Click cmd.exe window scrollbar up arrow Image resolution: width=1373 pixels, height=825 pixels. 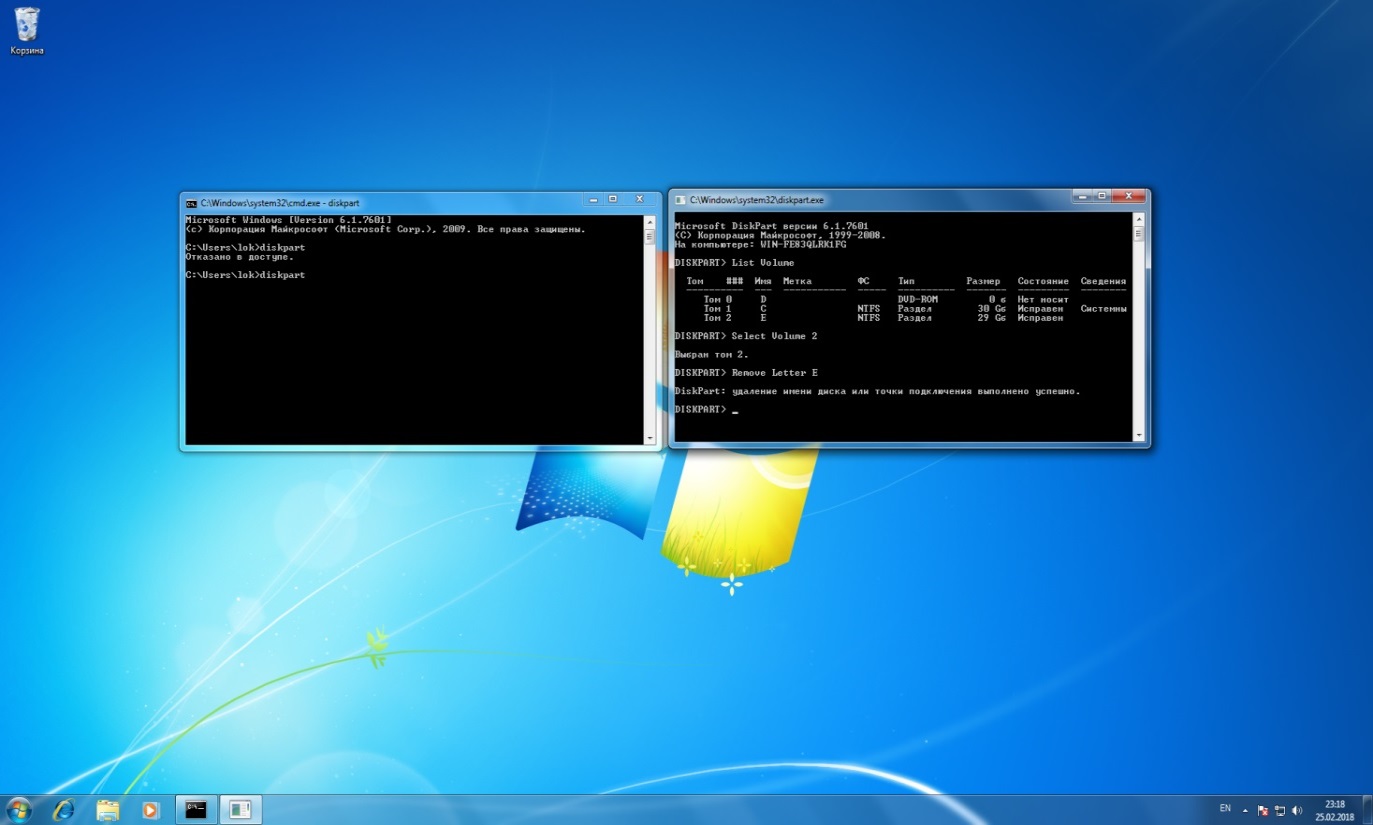click(650, 220)
